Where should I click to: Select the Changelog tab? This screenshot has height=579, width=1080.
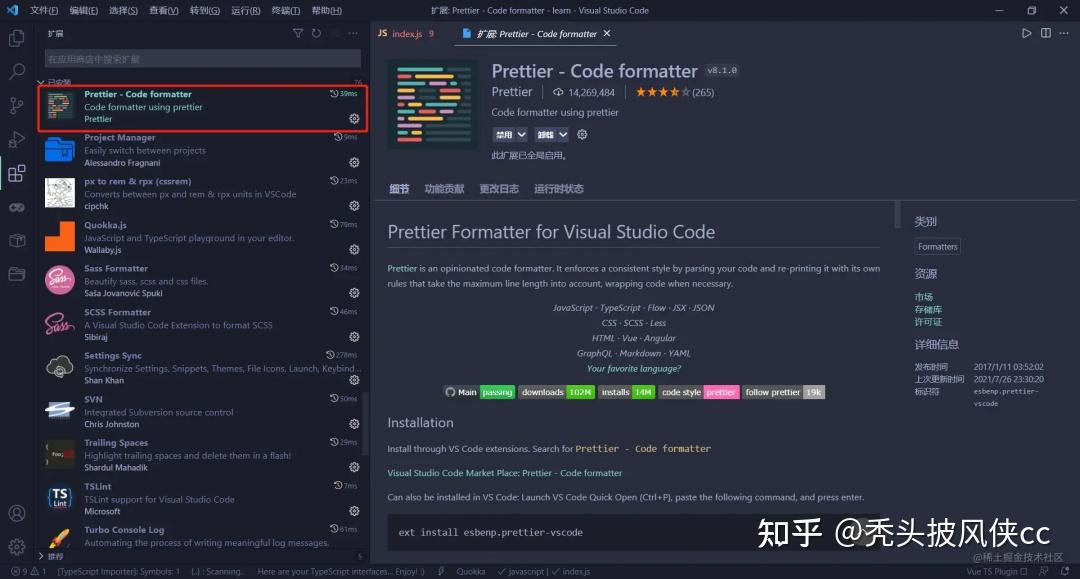[x=499, y=189]
